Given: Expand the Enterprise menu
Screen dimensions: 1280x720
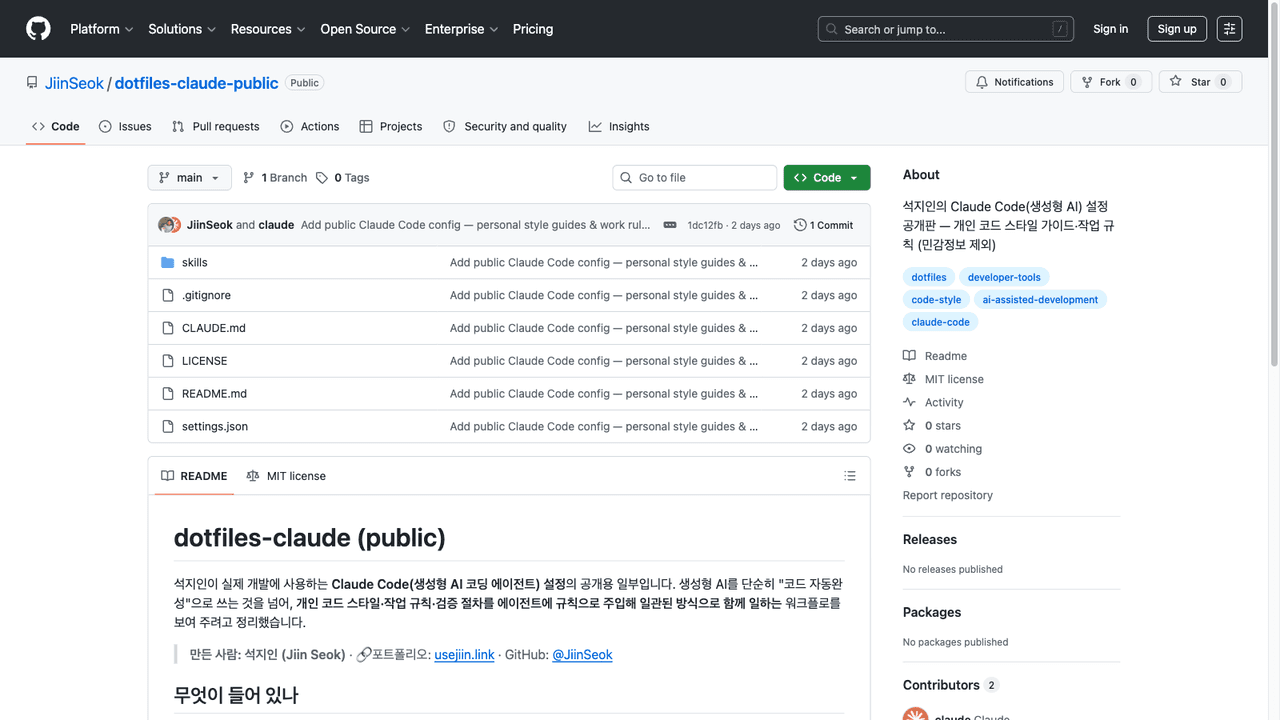Looking at the screenshot, I should [x=461, y=29].
